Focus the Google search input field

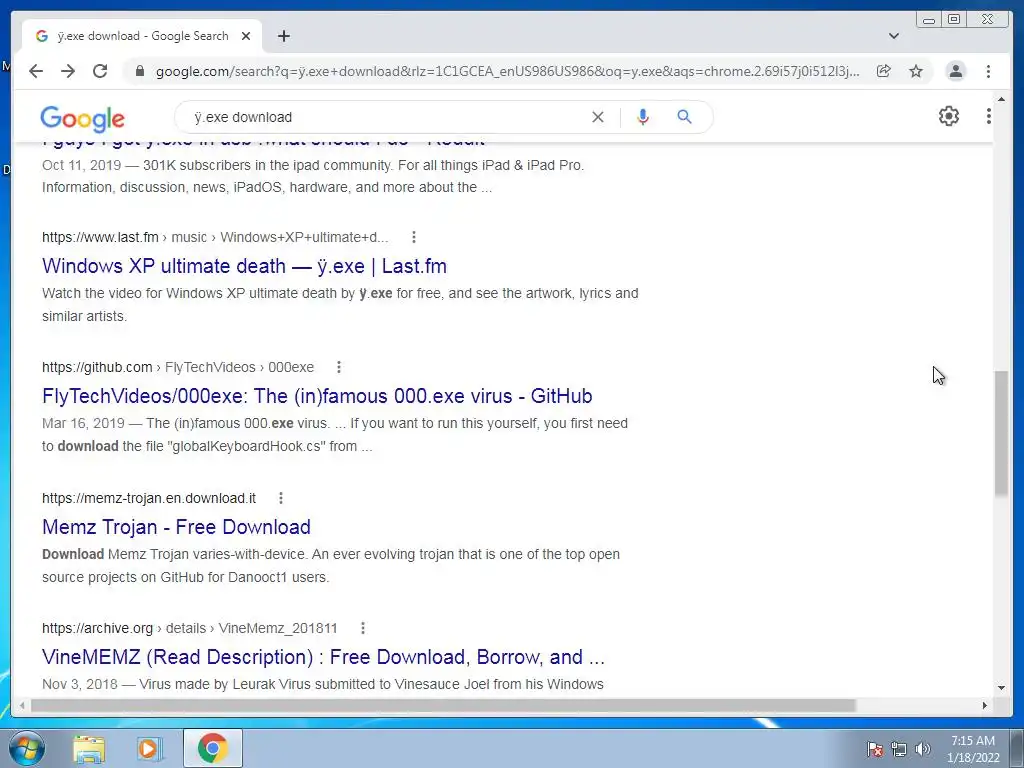tap(385, 118)
